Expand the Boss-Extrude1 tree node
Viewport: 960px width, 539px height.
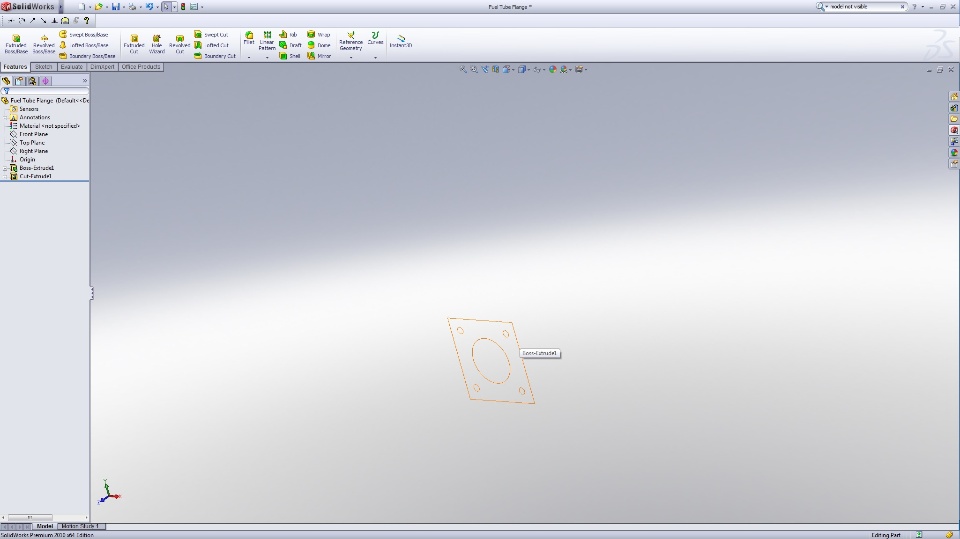click(x=6, y=168)
